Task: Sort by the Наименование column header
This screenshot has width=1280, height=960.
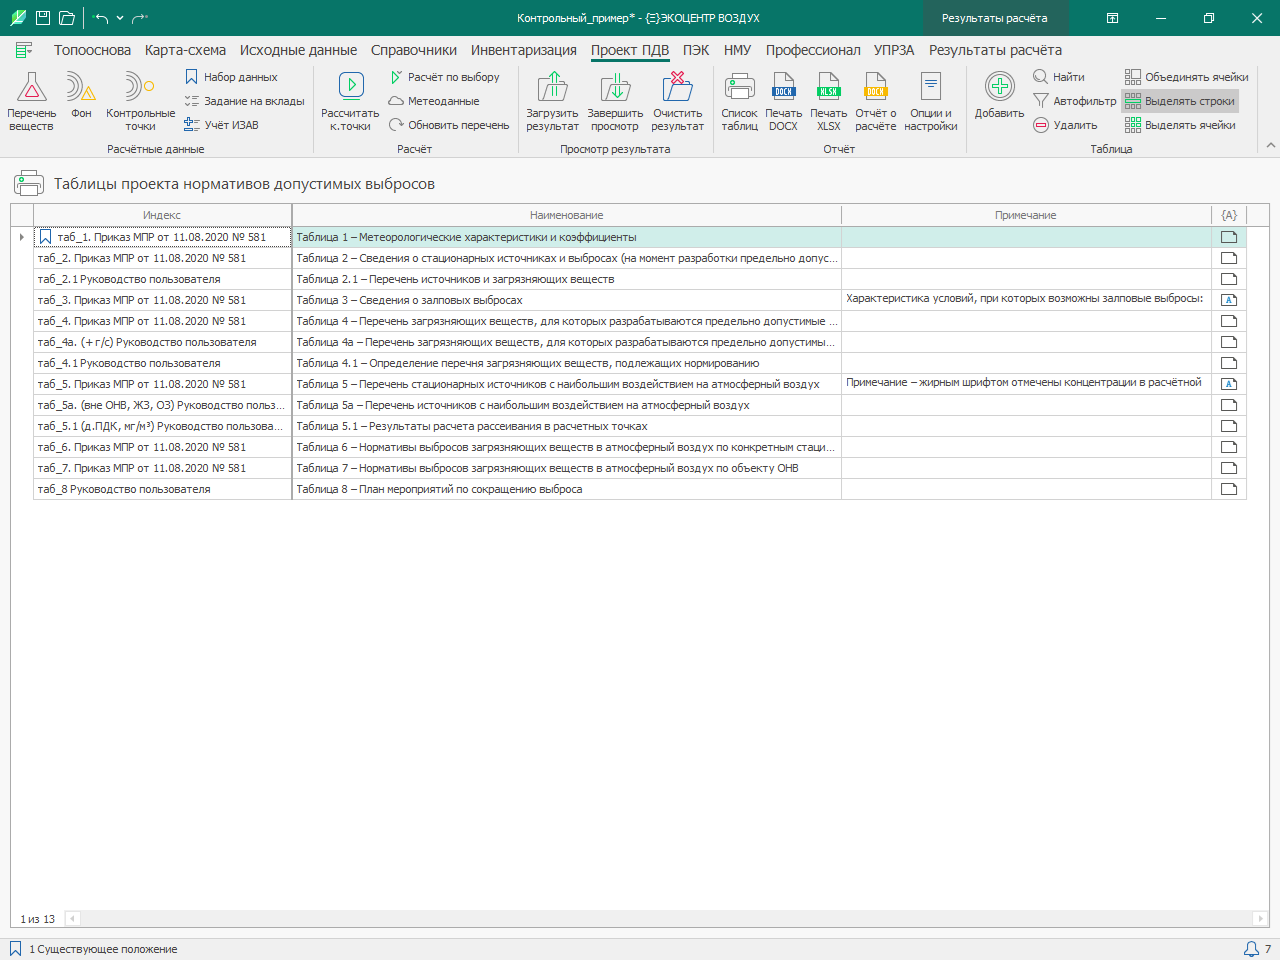Action: pyautogui.click(x=566, y=215)
